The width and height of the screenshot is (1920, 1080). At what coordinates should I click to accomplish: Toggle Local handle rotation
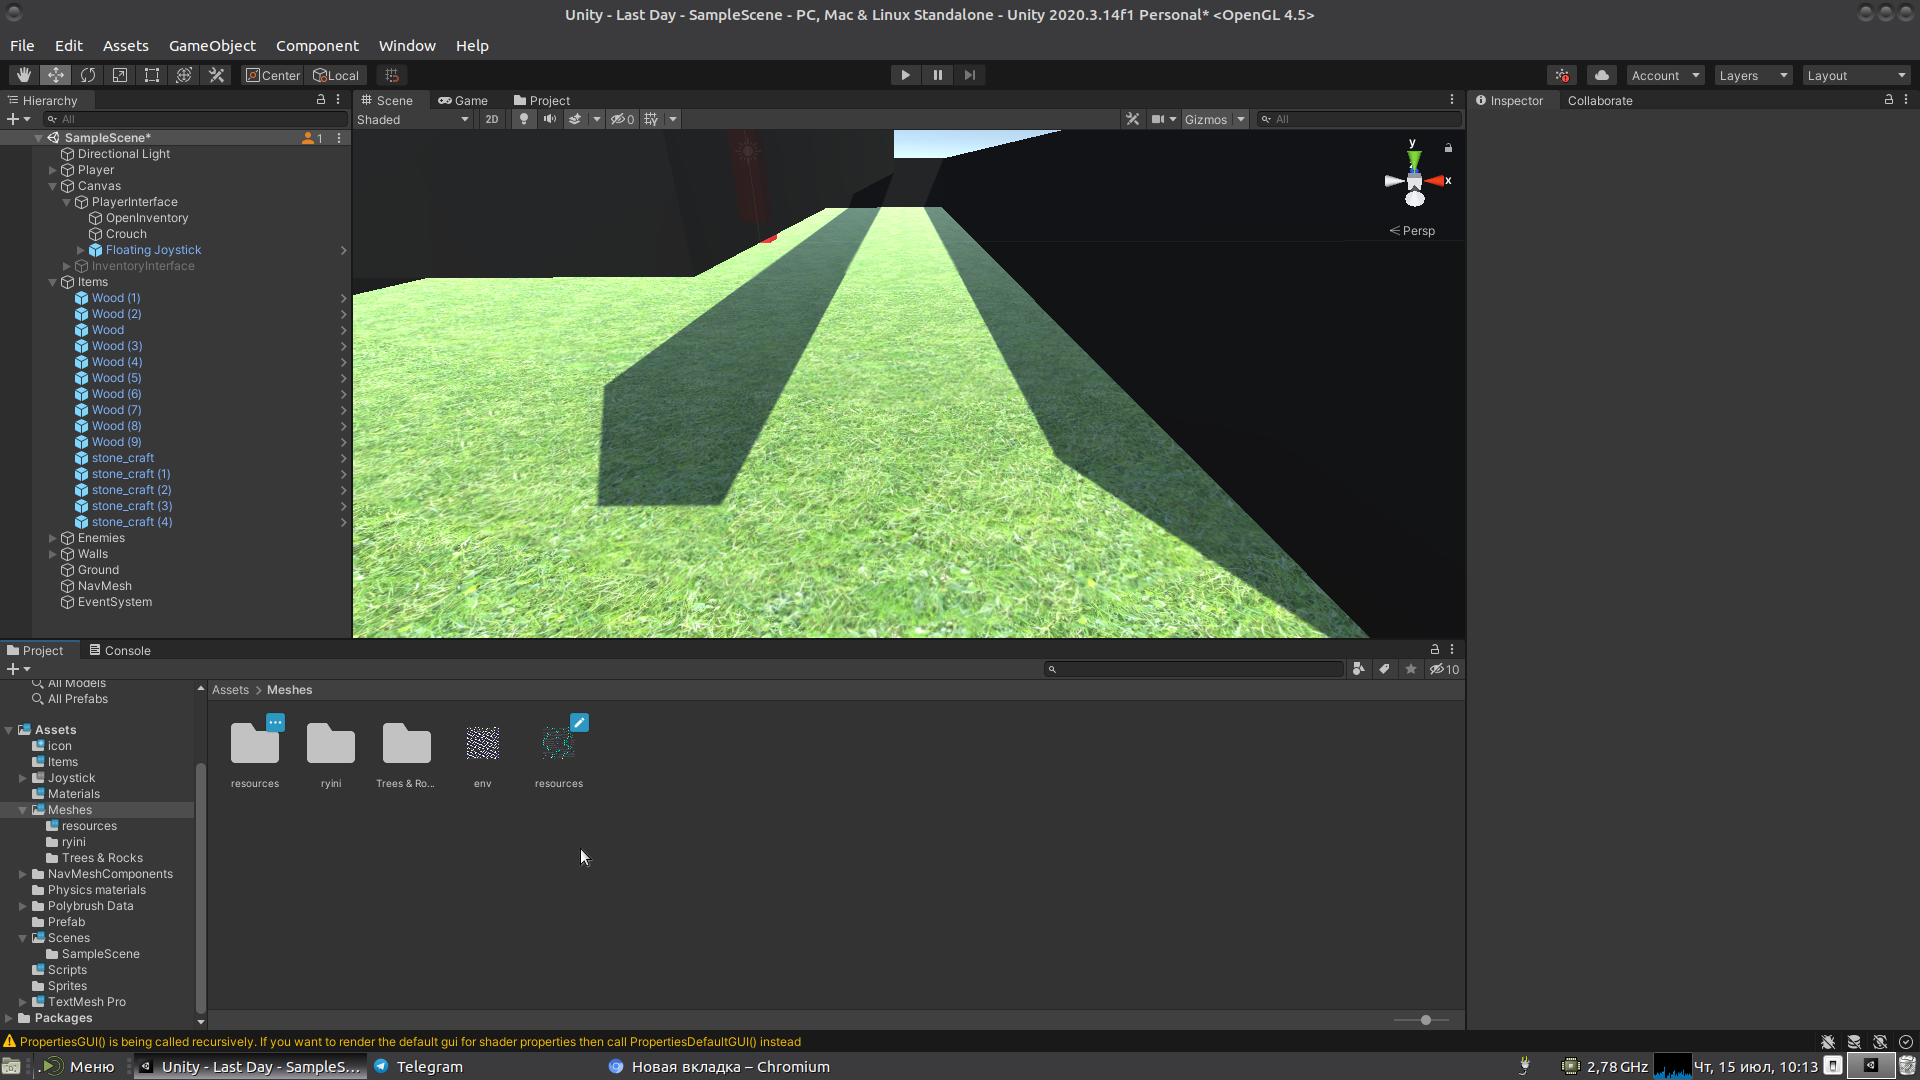[336, 75]
